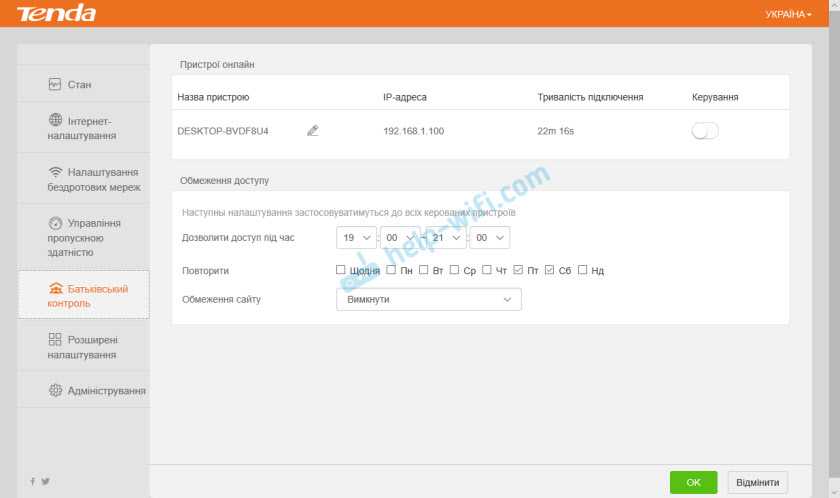Click the pencil icon to rename DESKTOP-BVDF8U4
The image size is (840, 498).
click(x=313, y=131)
